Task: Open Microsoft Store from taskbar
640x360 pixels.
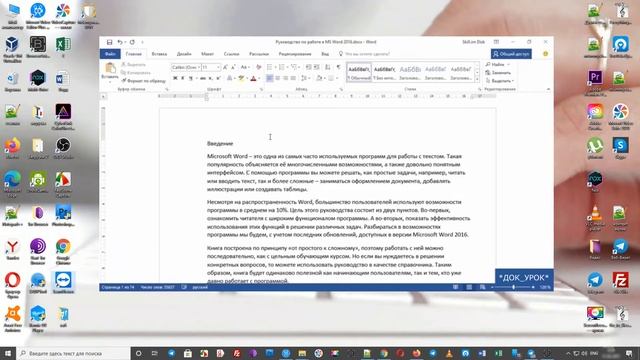Action: 188,353
